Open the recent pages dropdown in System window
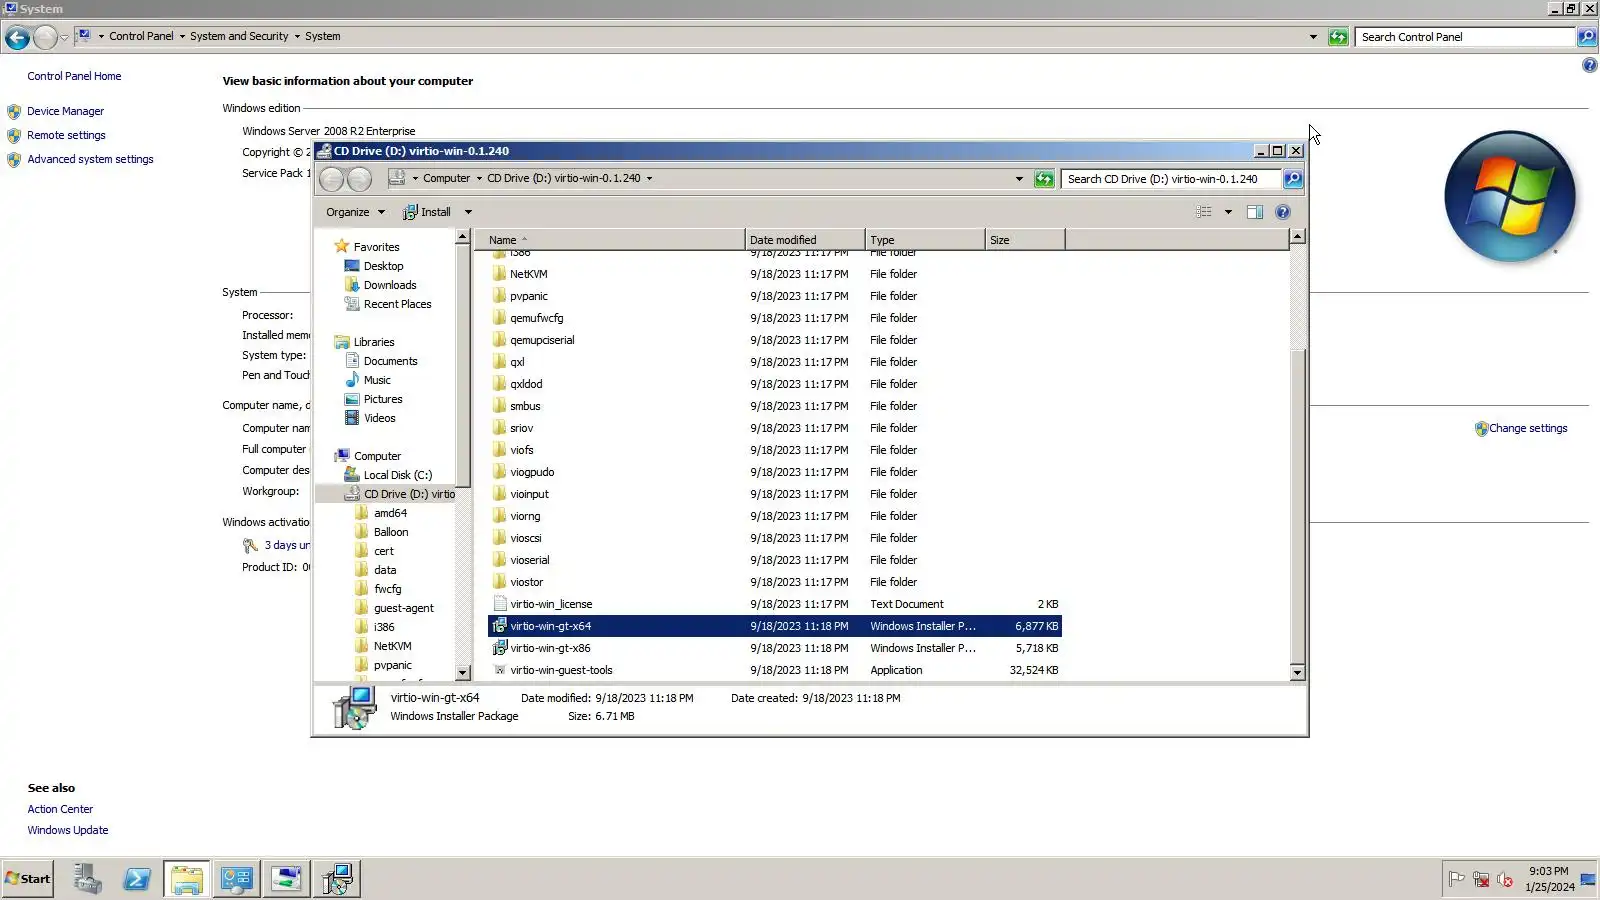The height and width of the screenshot is (900, 1600). (65, 38)
